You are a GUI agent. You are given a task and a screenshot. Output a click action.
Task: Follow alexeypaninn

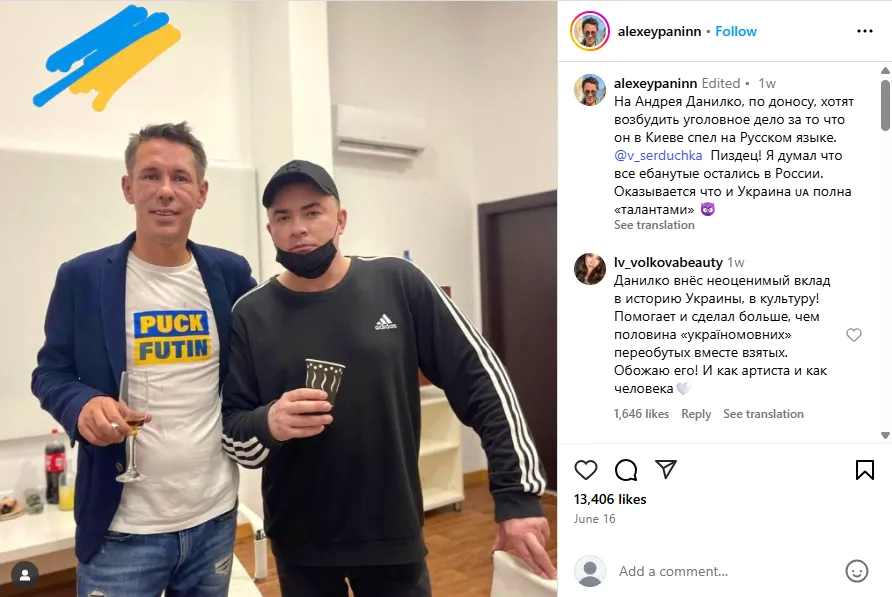[736, 31]
